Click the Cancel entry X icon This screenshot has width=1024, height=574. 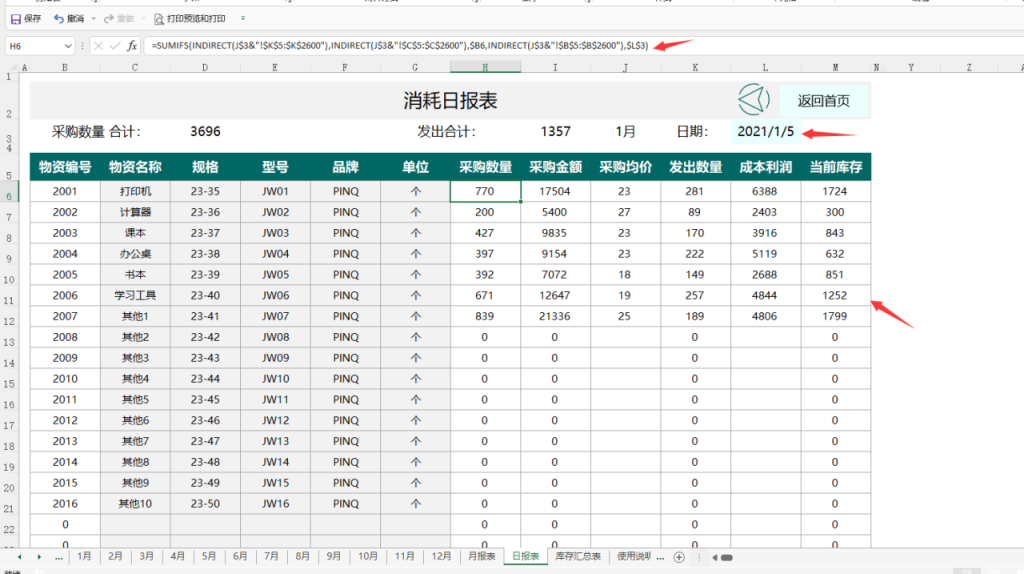point(98,46)
